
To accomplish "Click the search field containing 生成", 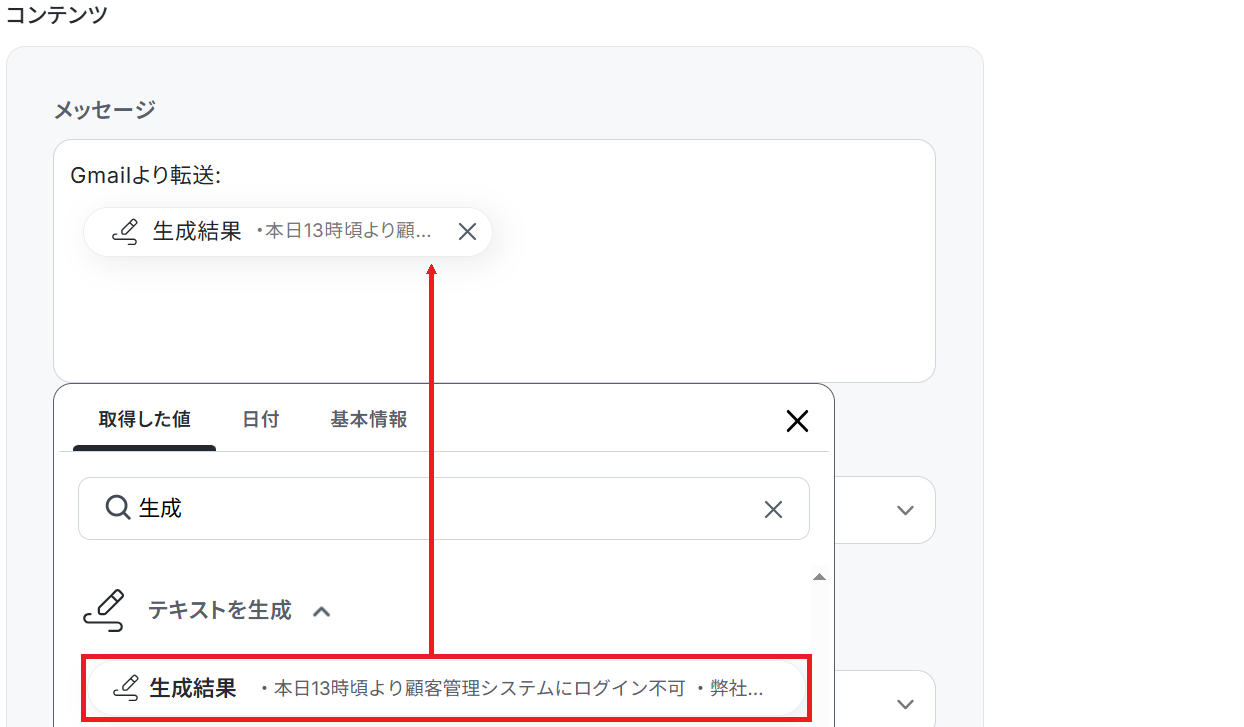I will click(444, 509).
